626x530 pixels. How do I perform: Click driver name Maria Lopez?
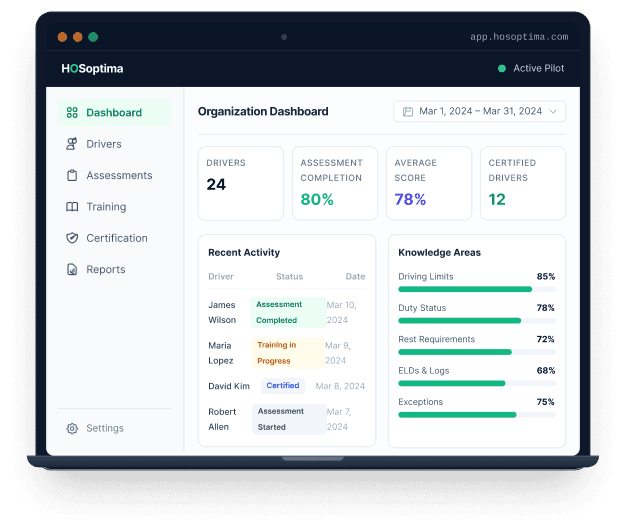[221, 353]
